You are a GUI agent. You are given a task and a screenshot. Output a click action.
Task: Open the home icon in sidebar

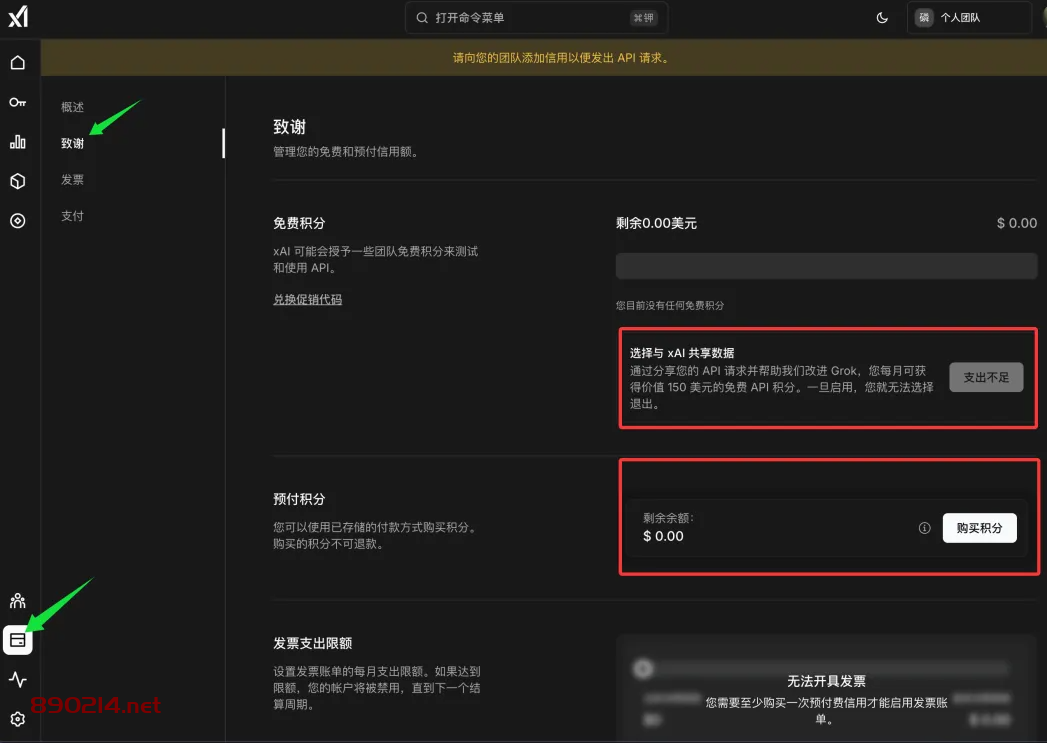tap(18, 63)
